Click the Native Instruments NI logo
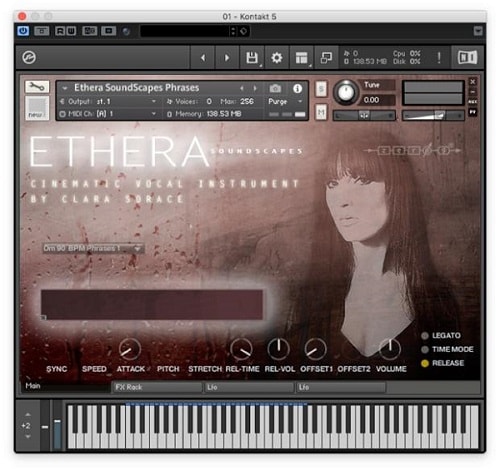The image size is (500, 470). click(x=468, y=58)
